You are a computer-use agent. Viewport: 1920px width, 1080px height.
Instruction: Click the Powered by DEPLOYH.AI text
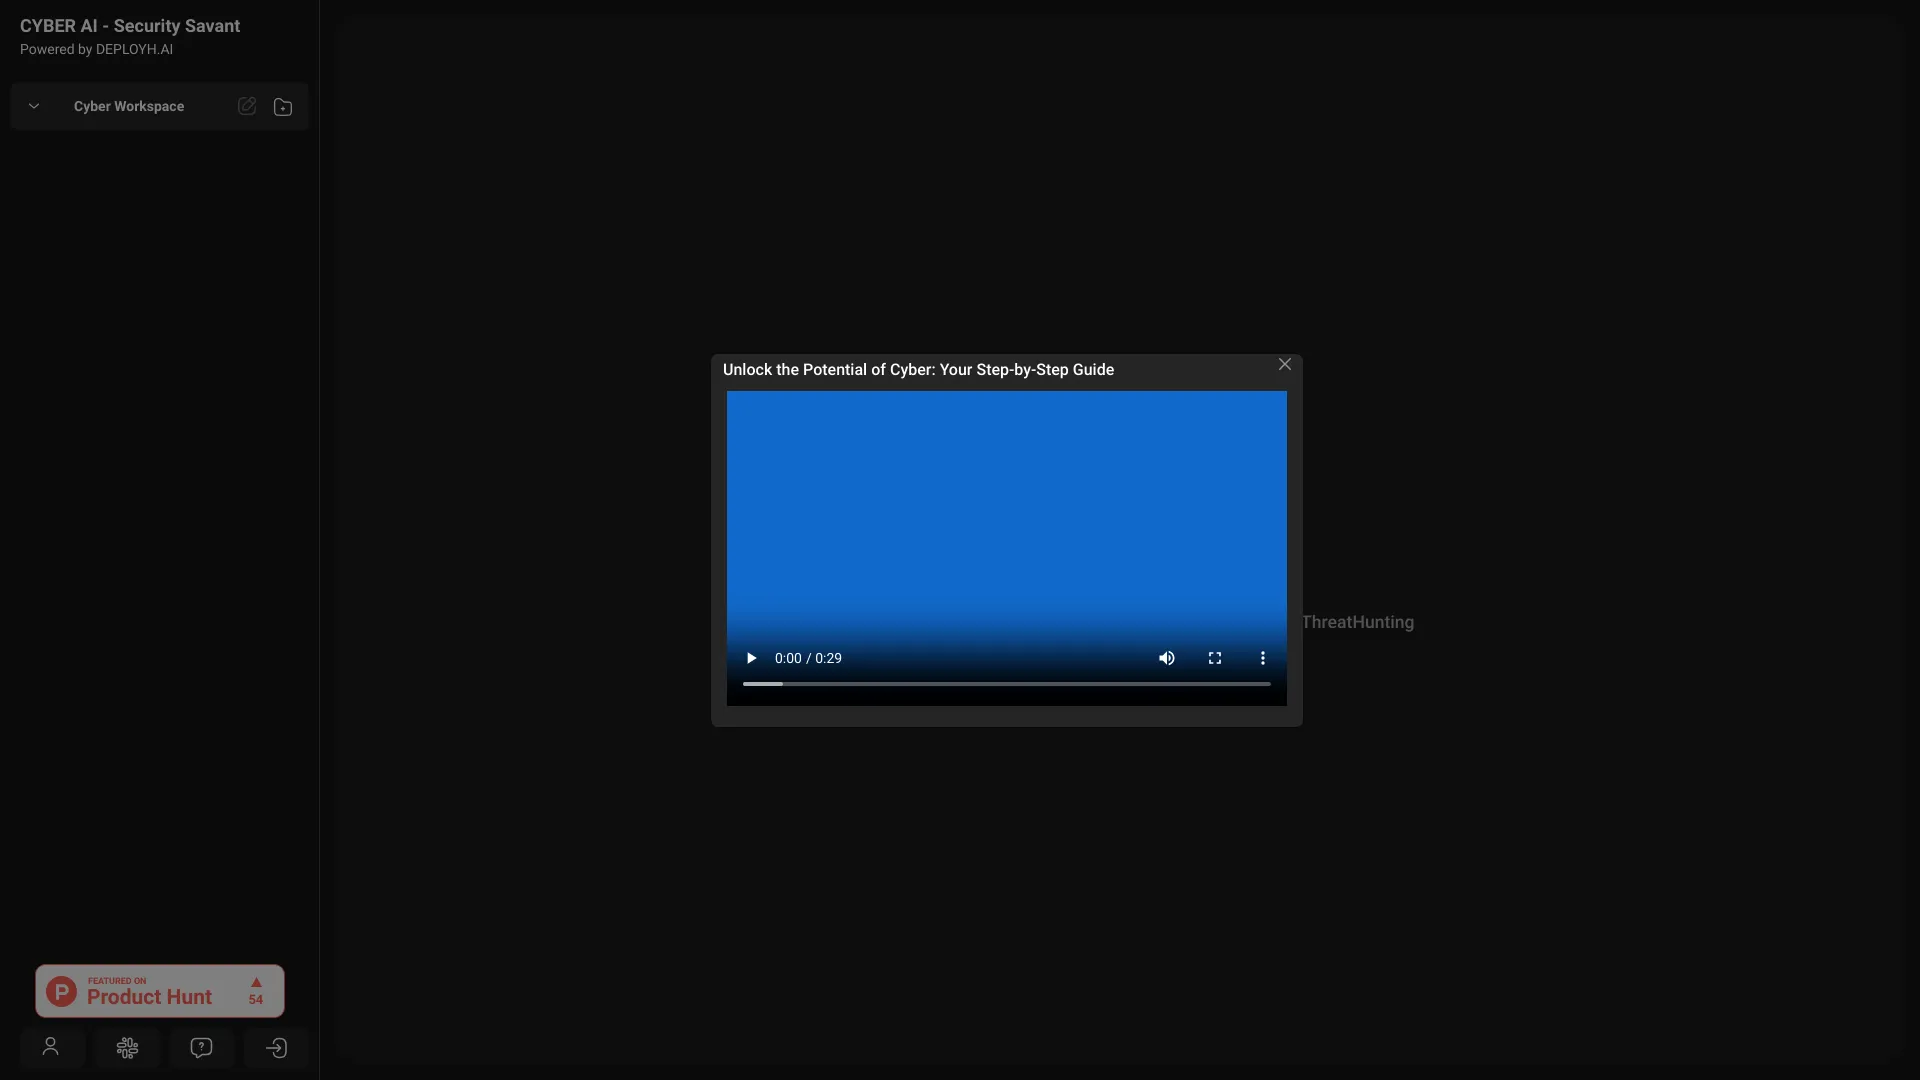tap(96, 49)
